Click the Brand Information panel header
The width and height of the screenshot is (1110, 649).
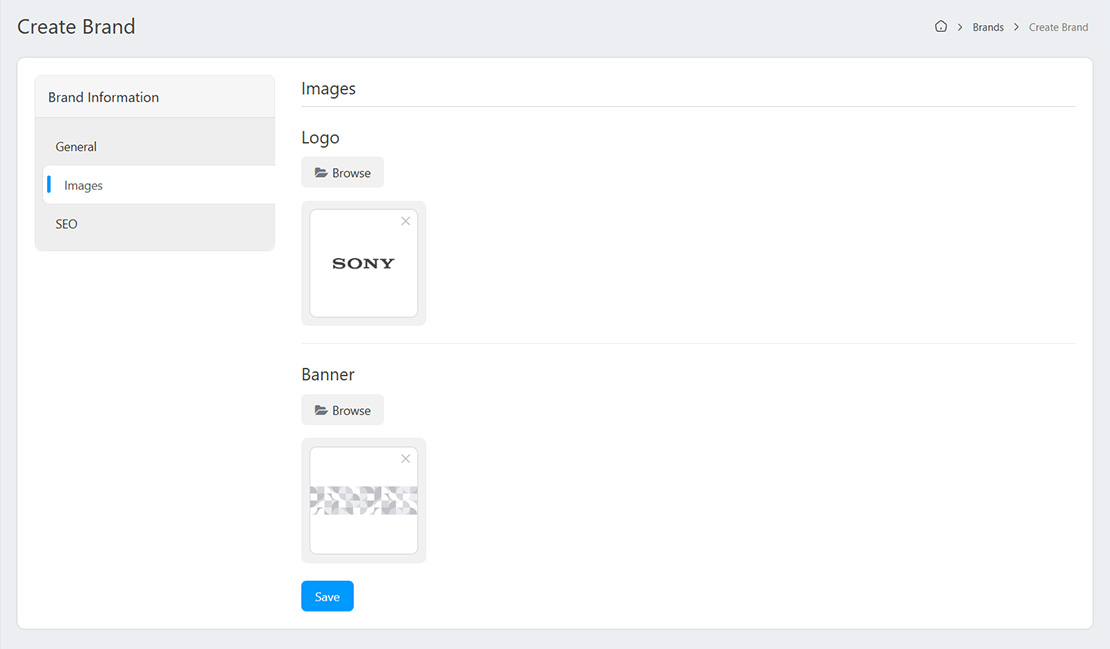104,97
